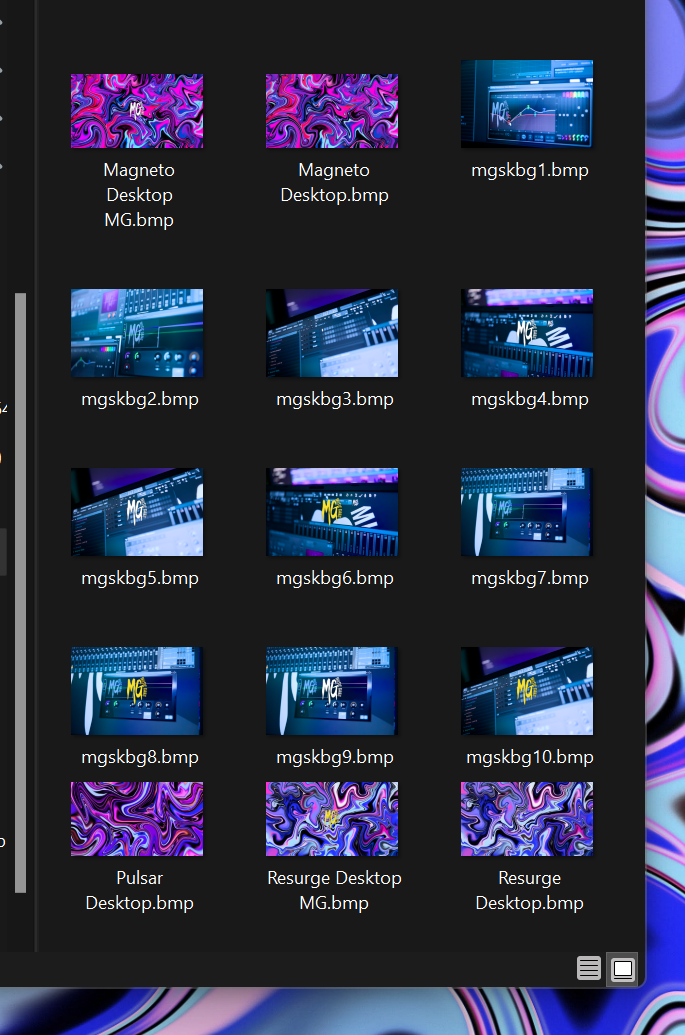Pick the mgskbg6.bmp thumbnail
Viewport: 685px width, 1035px height.
[x=332, y=512]
